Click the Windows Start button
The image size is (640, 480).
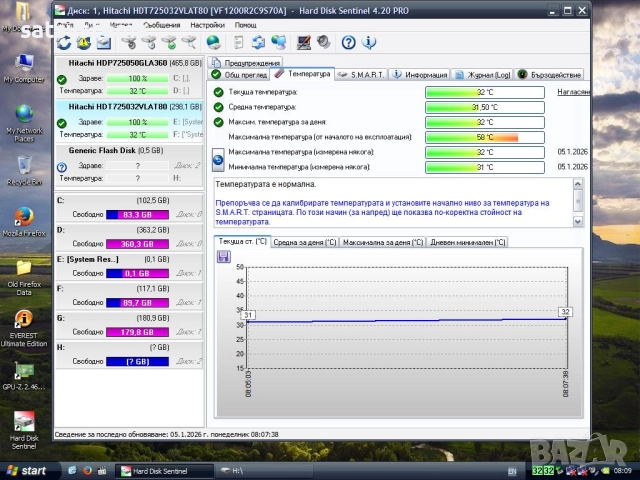(x=27, y=470)
